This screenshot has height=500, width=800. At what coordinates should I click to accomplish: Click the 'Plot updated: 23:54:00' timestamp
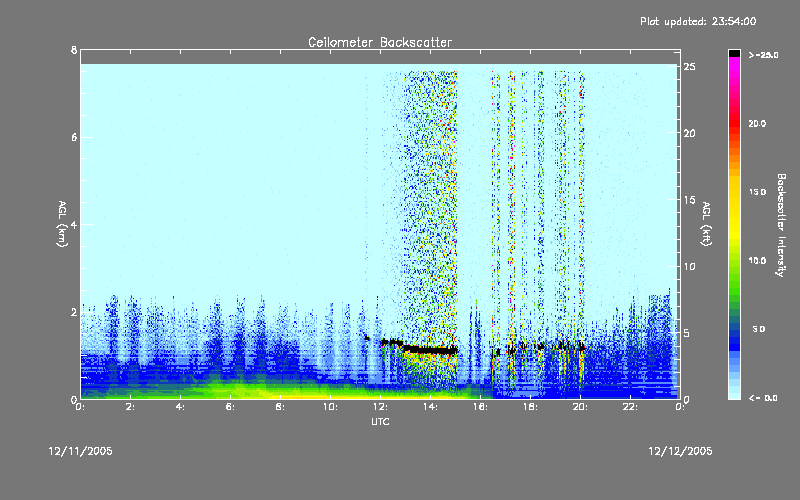pos(698,21)
